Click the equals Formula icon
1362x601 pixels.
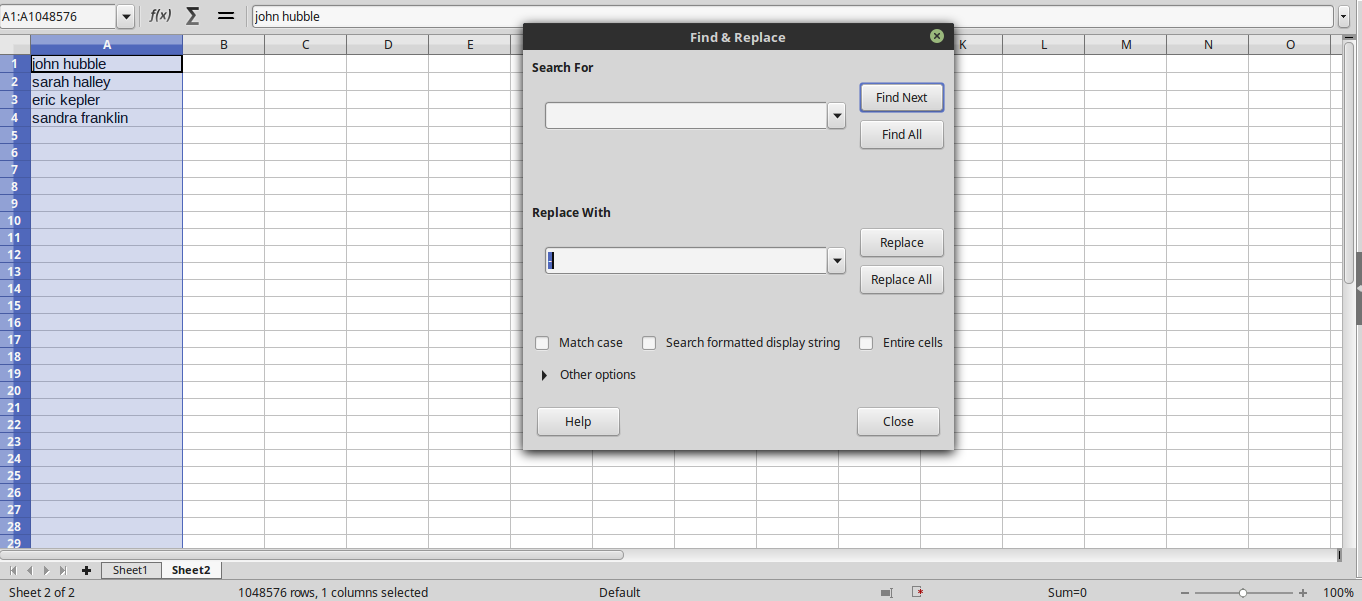pyautogui.click(x=226, y=16)
